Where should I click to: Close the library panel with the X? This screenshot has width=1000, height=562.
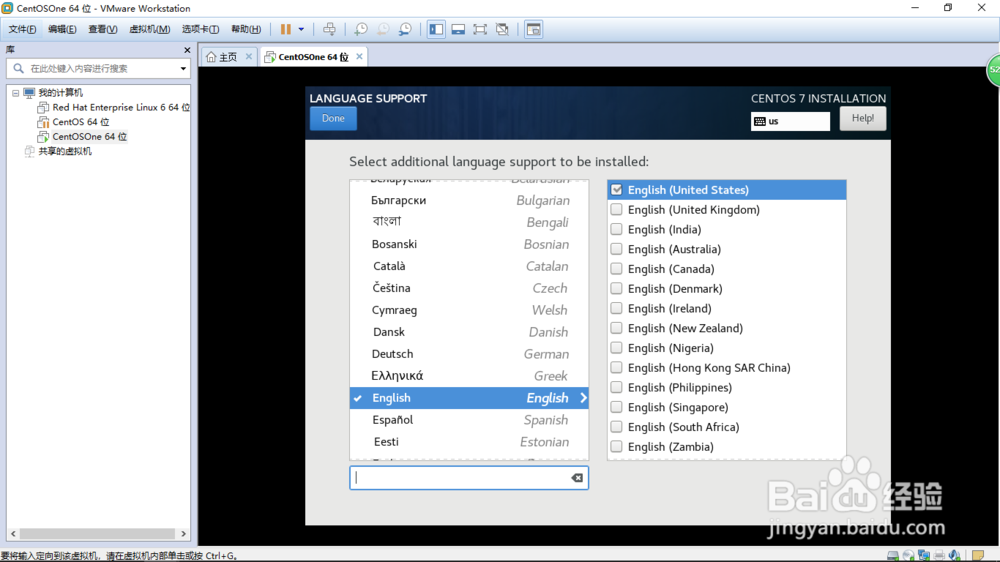(187, 50)
